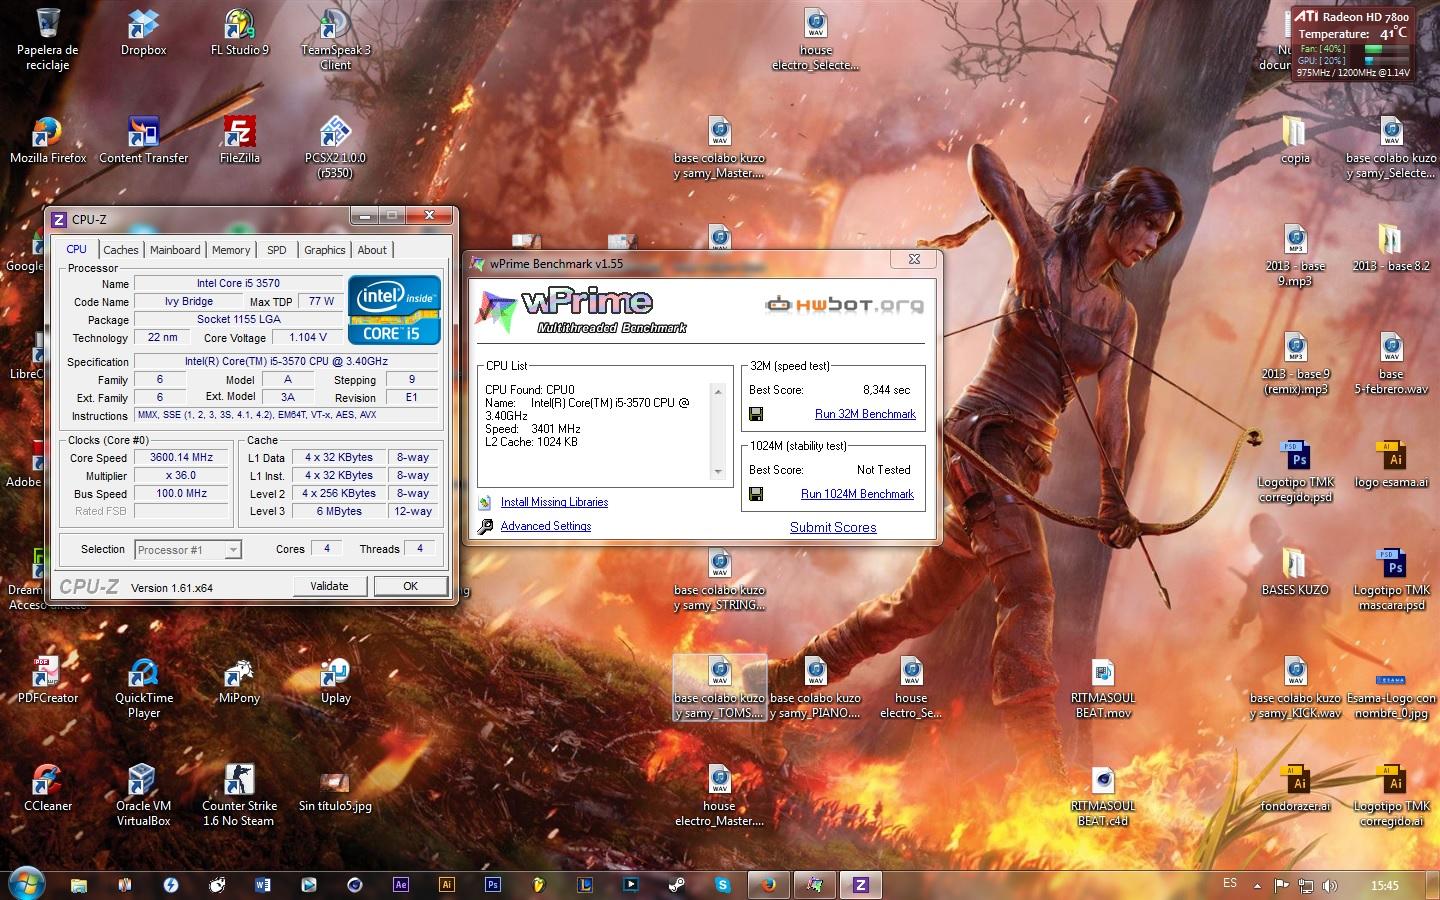Click the Windows Start button
The image size is (1440, 900).
pyautogui.click(x=27, y=884)
